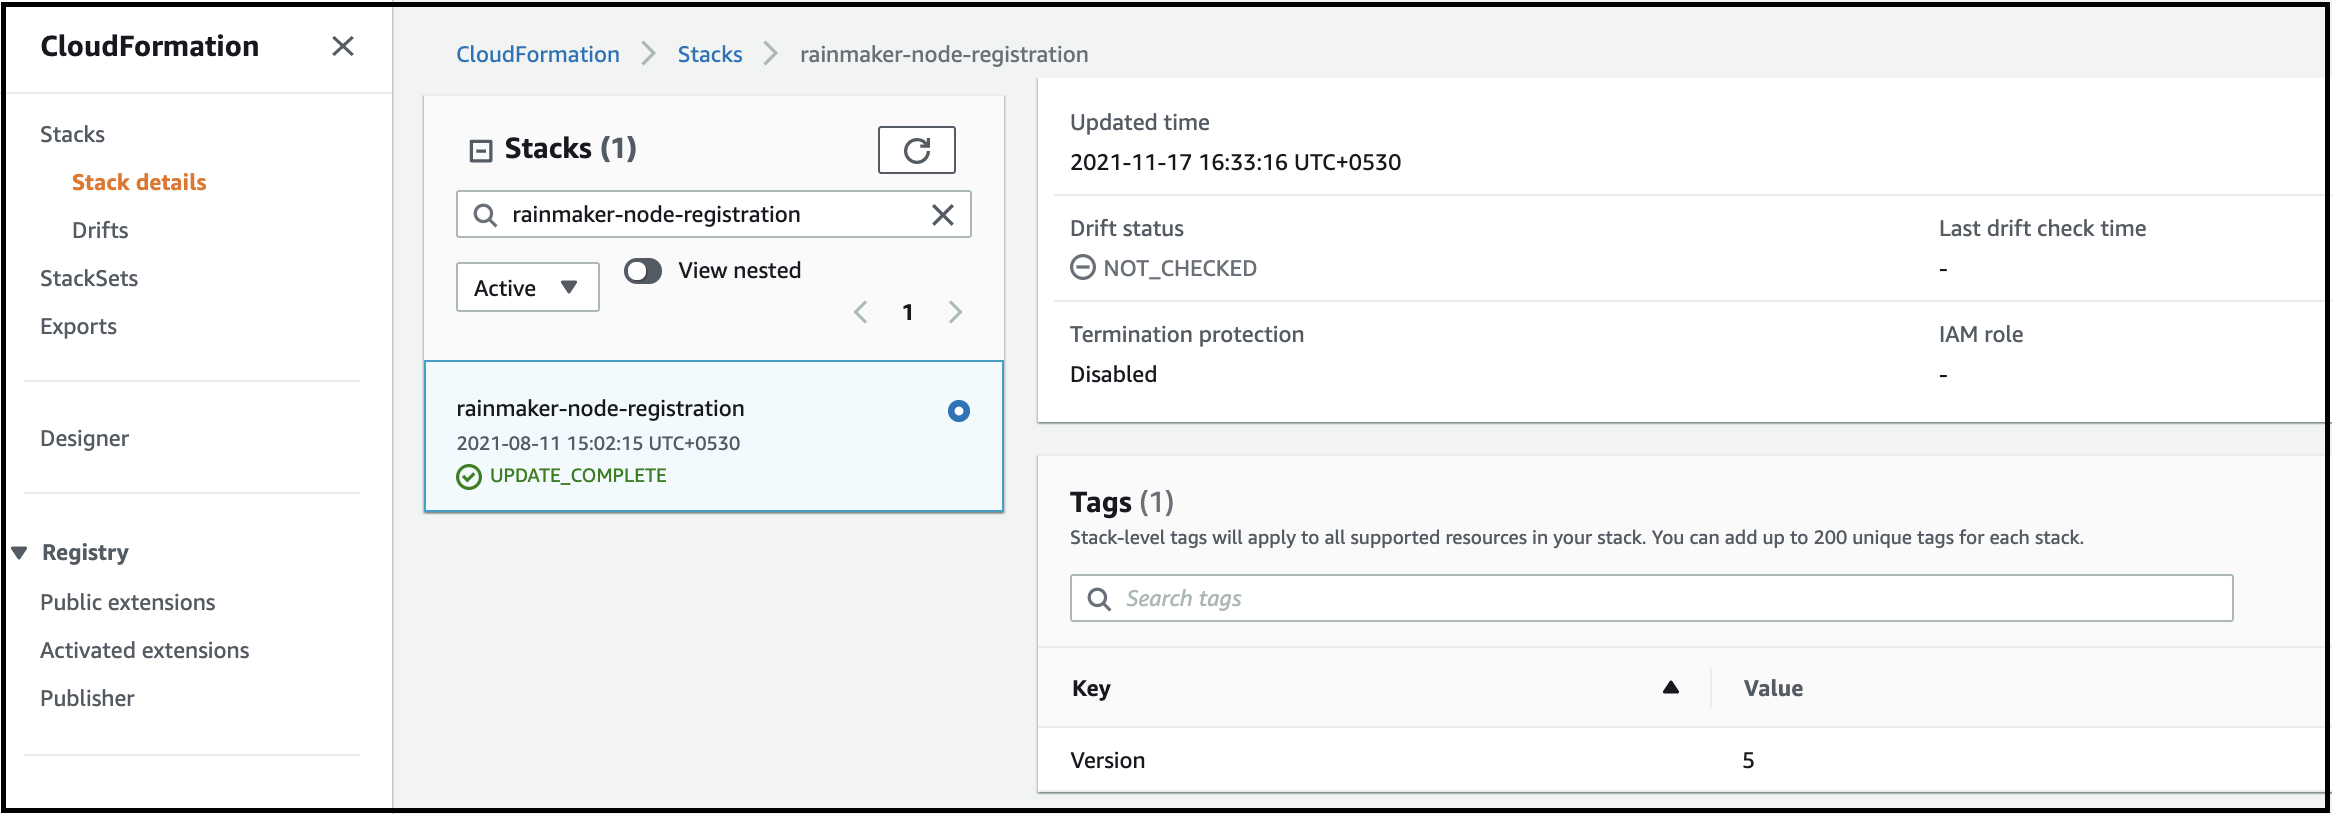The height and width of the screenshot is (814, 2332).
Task: Toggle View nested switch
Action: 643,271
